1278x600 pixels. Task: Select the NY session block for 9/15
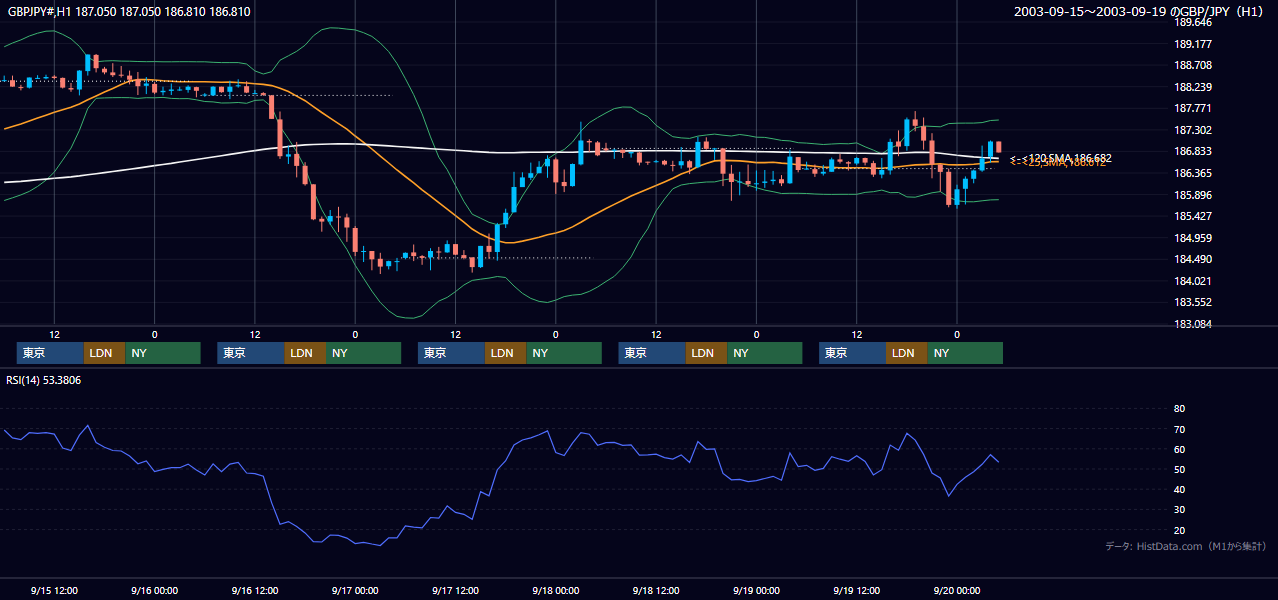163,353
